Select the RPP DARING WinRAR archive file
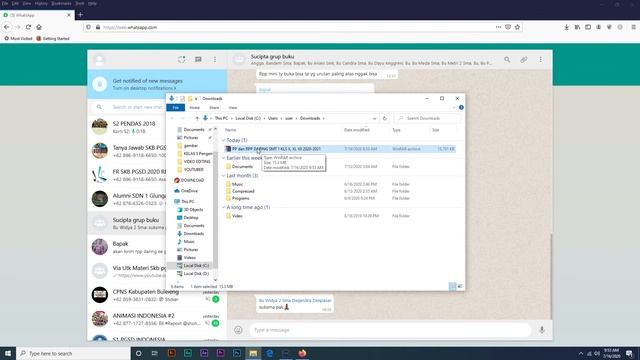The height and width of the screenshot is (360, 640). tap(340, 149)
